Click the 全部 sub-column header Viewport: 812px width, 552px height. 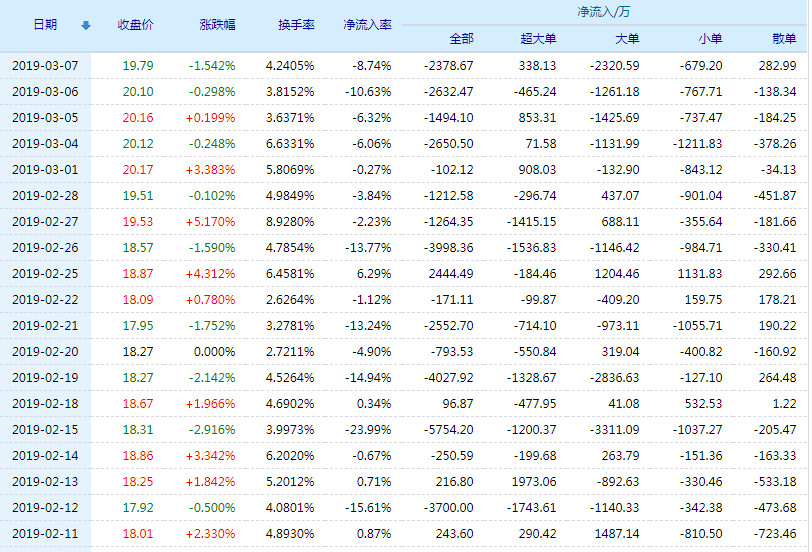tap(461, 39)
